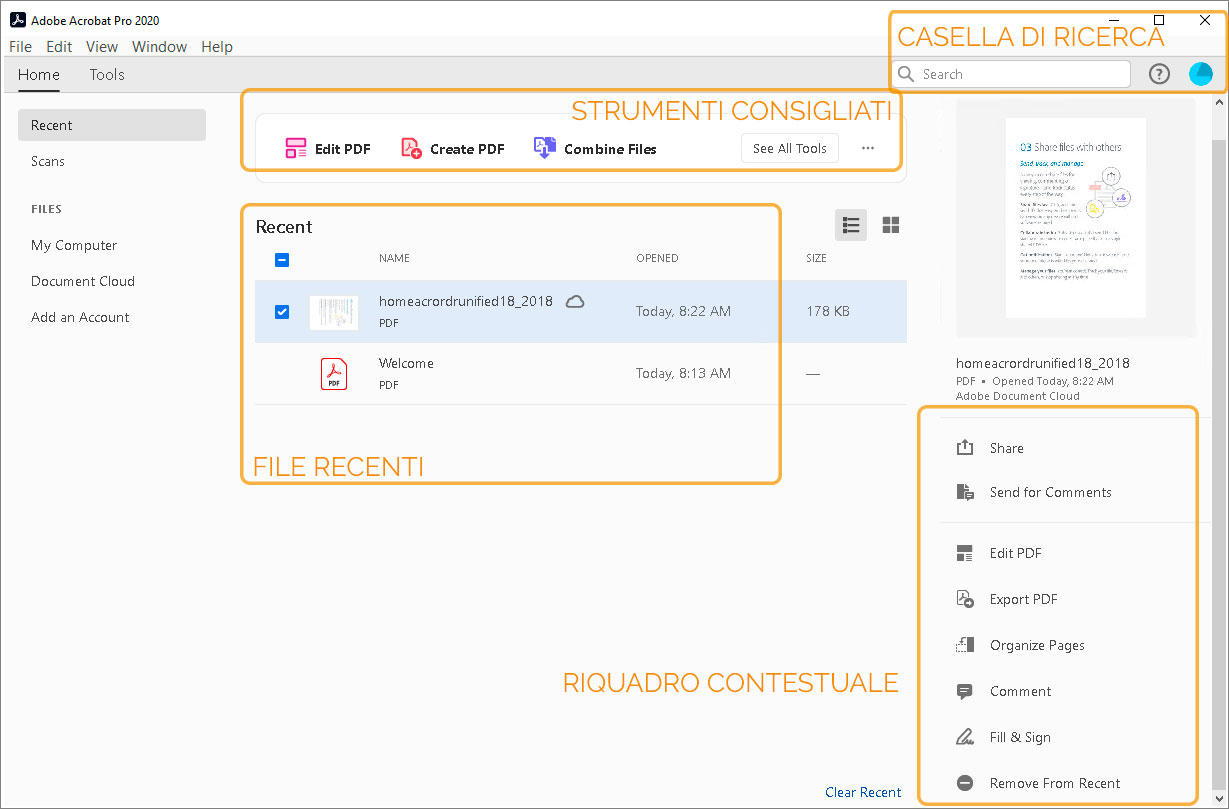Click the homeacrordrunified18_2018 file name in list
This screenshot has height=809, width=1229.
pos(466,301)
